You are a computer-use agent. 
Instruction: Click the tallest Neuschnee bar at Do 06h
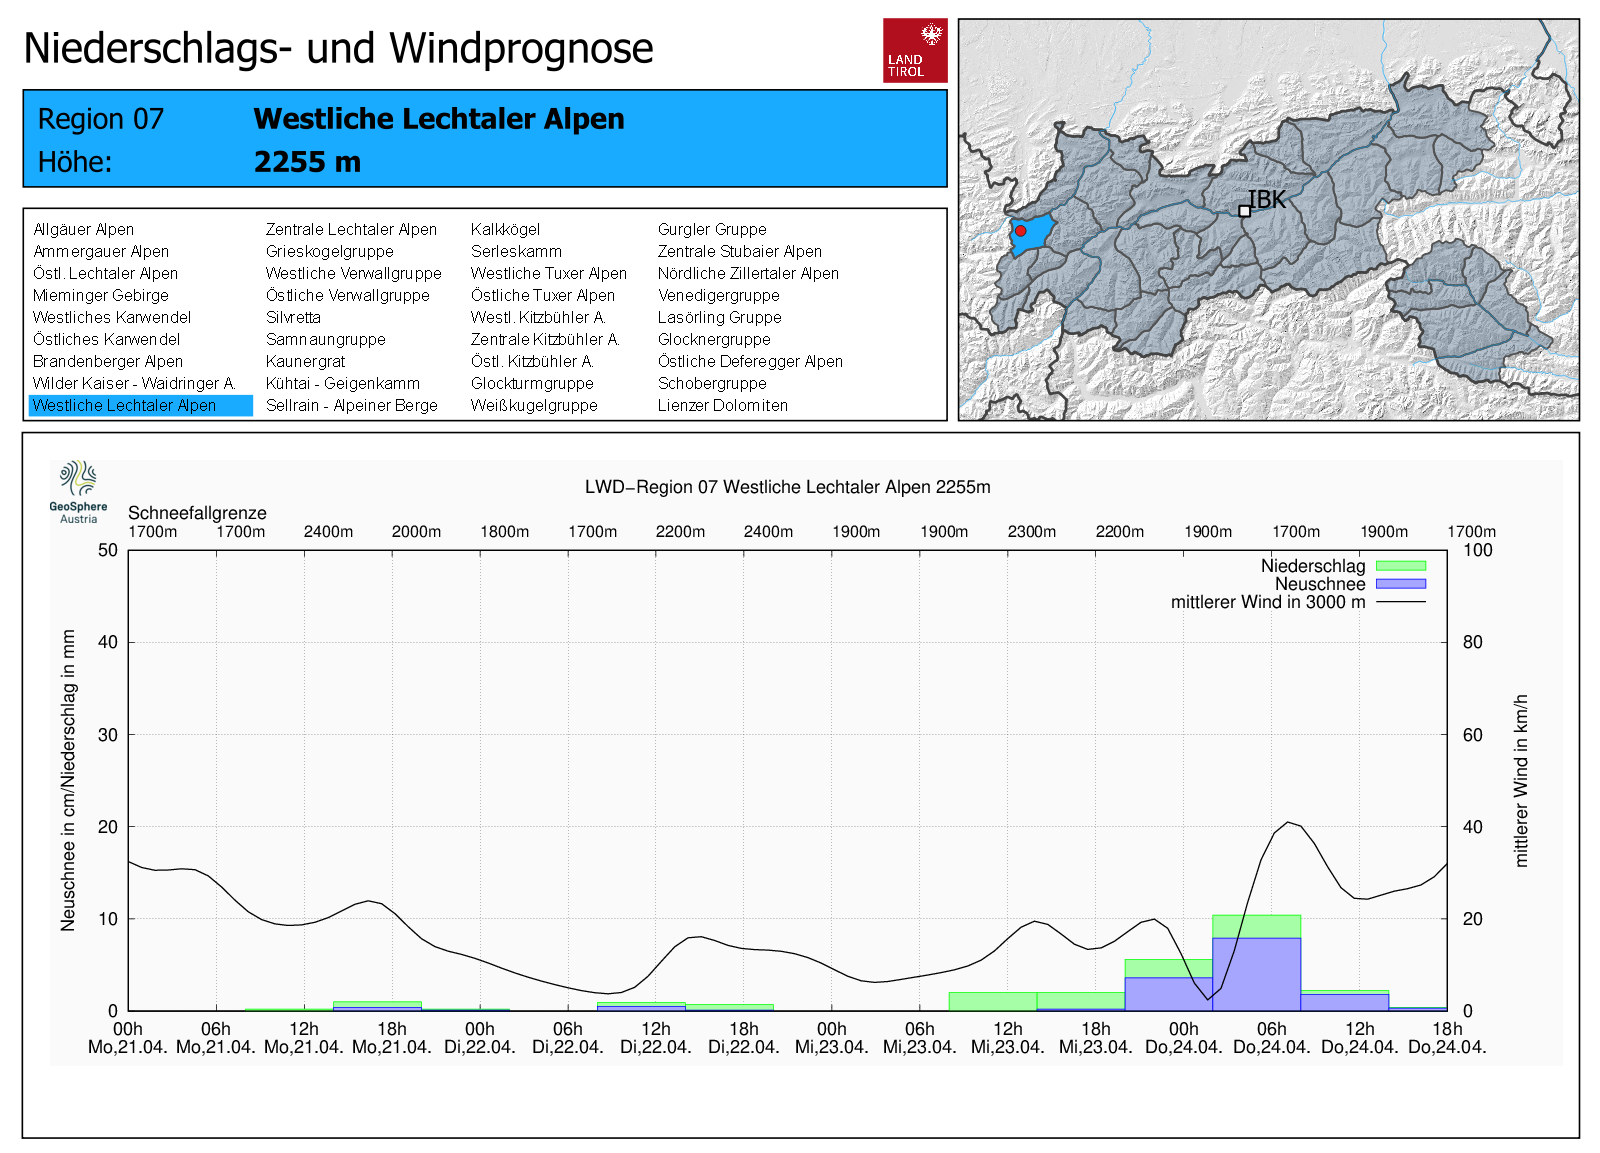1256,973
